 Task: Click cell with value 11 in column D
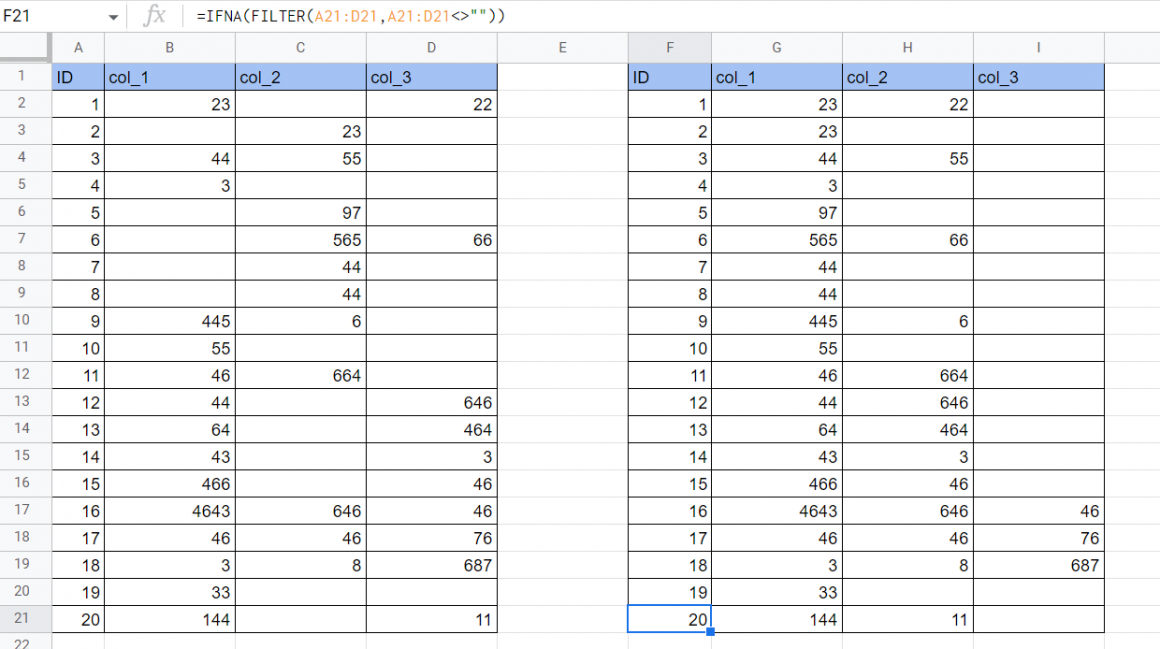tap(431, 619)
